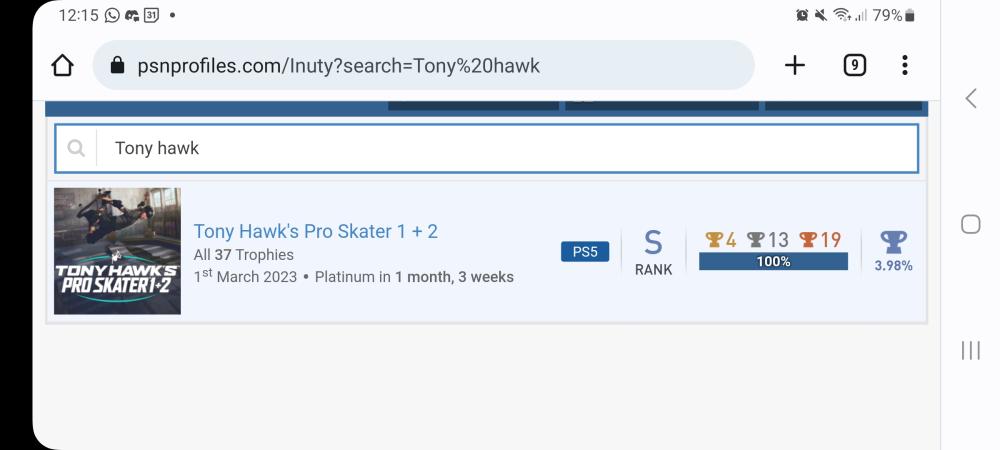Click the PS5 platform badge
Image resolution: width=1000 pixels, height=450 pixels.
click(585, 251)
